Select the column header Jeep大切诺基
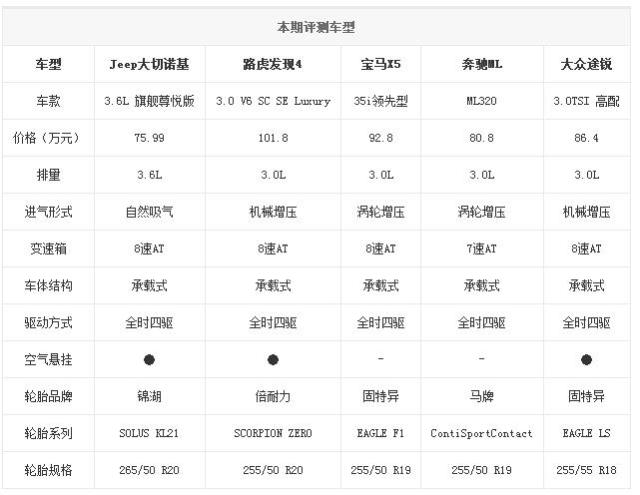The height and width of the screenshot is (495, 640). 149,64
